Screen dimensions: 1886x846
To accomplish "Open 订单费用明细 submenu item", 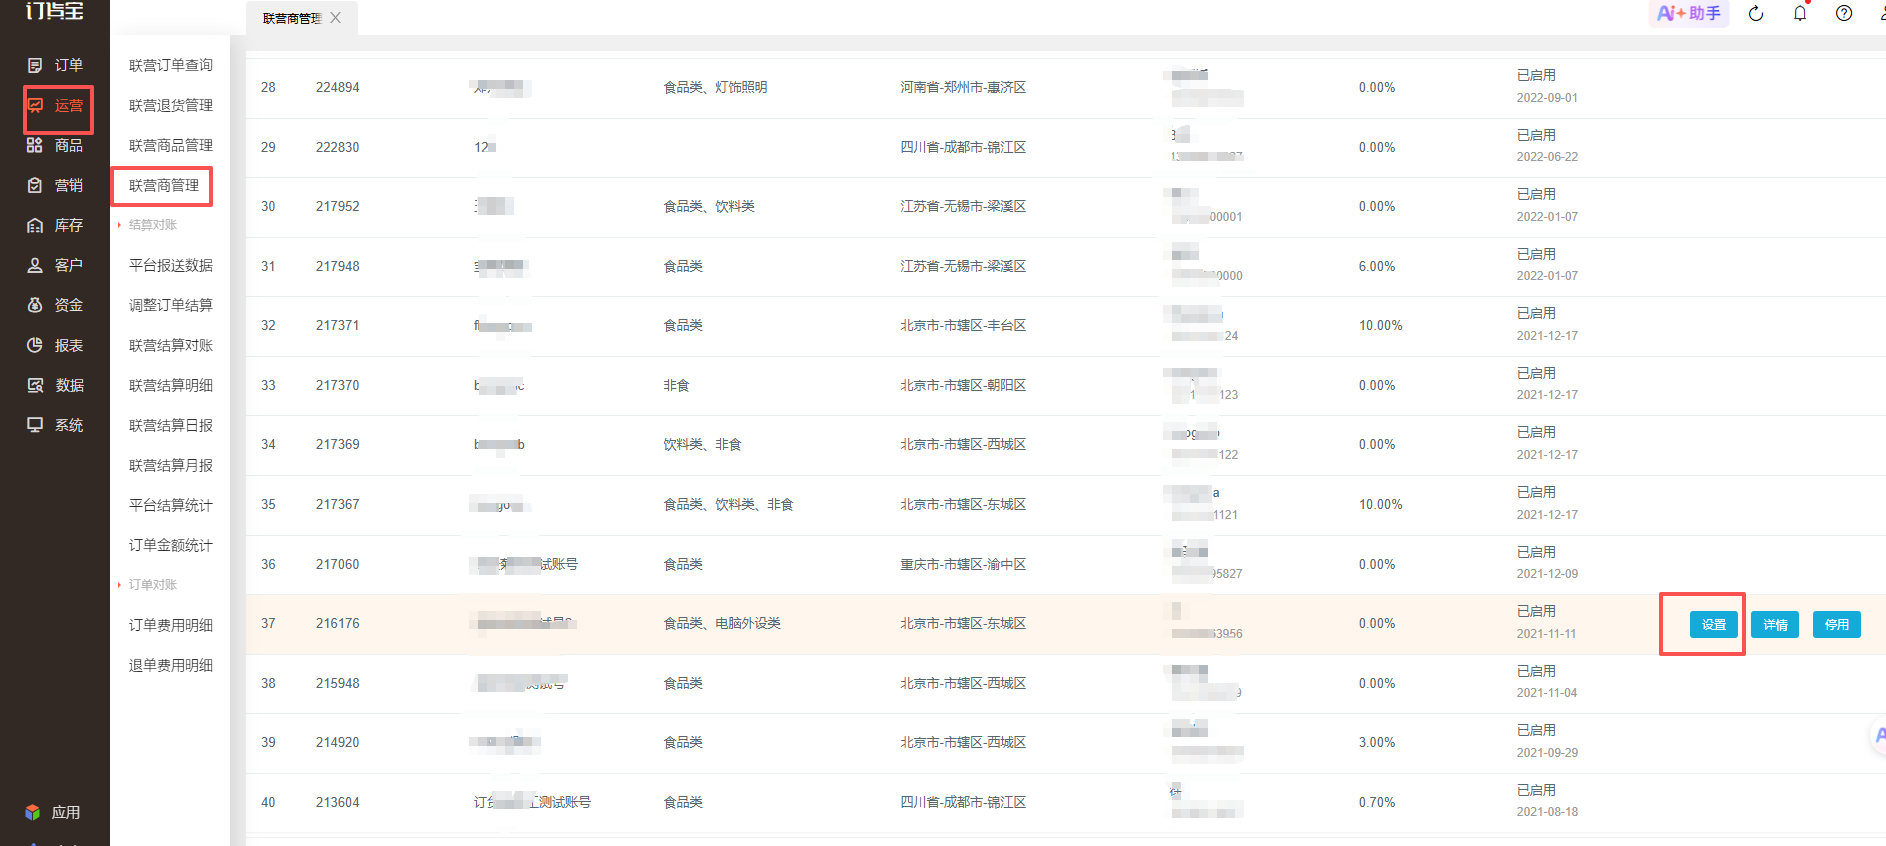I will coord(171,625).
